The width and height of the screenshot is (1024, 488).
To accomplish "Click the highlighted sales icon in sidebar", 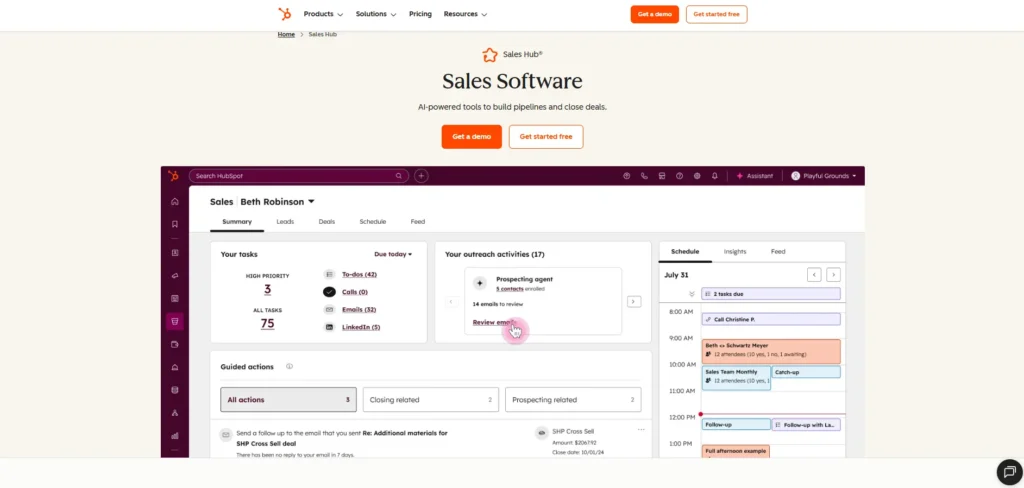I will pos(174,321).
